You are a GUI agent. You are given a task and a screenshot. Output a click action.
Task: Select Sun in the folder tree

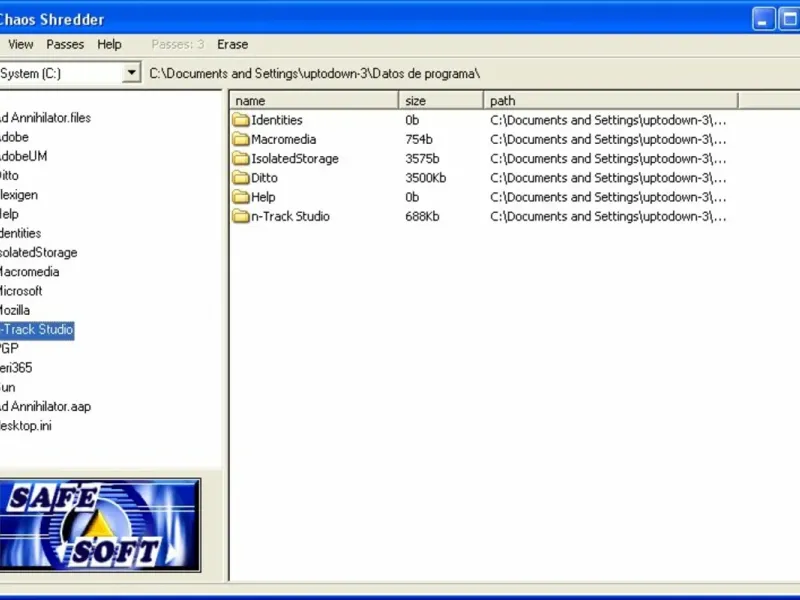[x=8, y=387]
